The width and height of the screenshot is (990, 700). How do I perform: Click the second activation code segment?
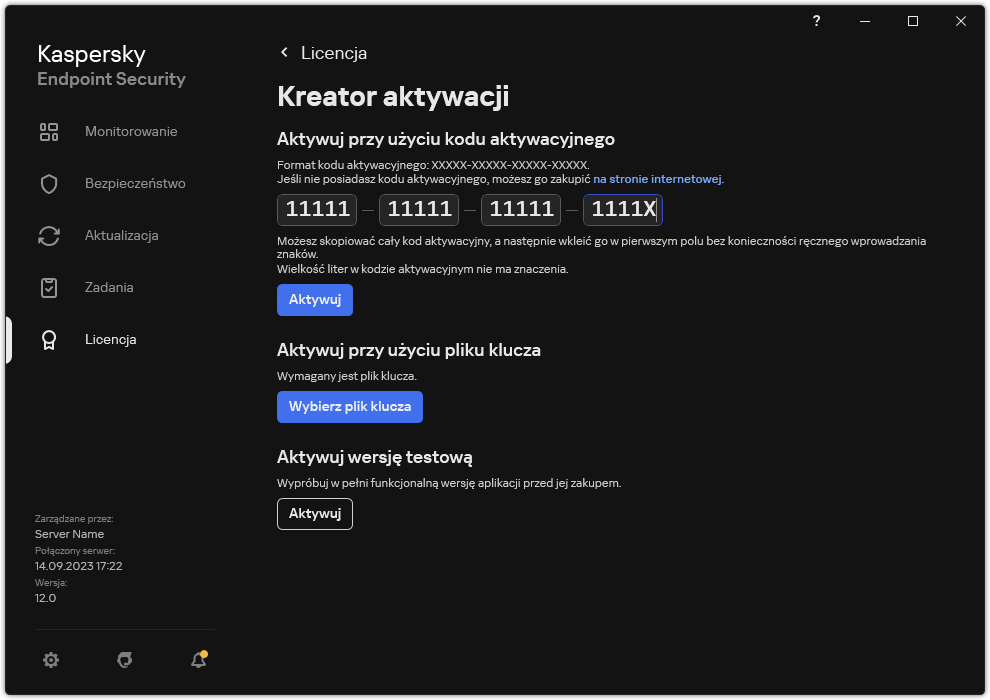pyautogui.click(x=418, y=209)
